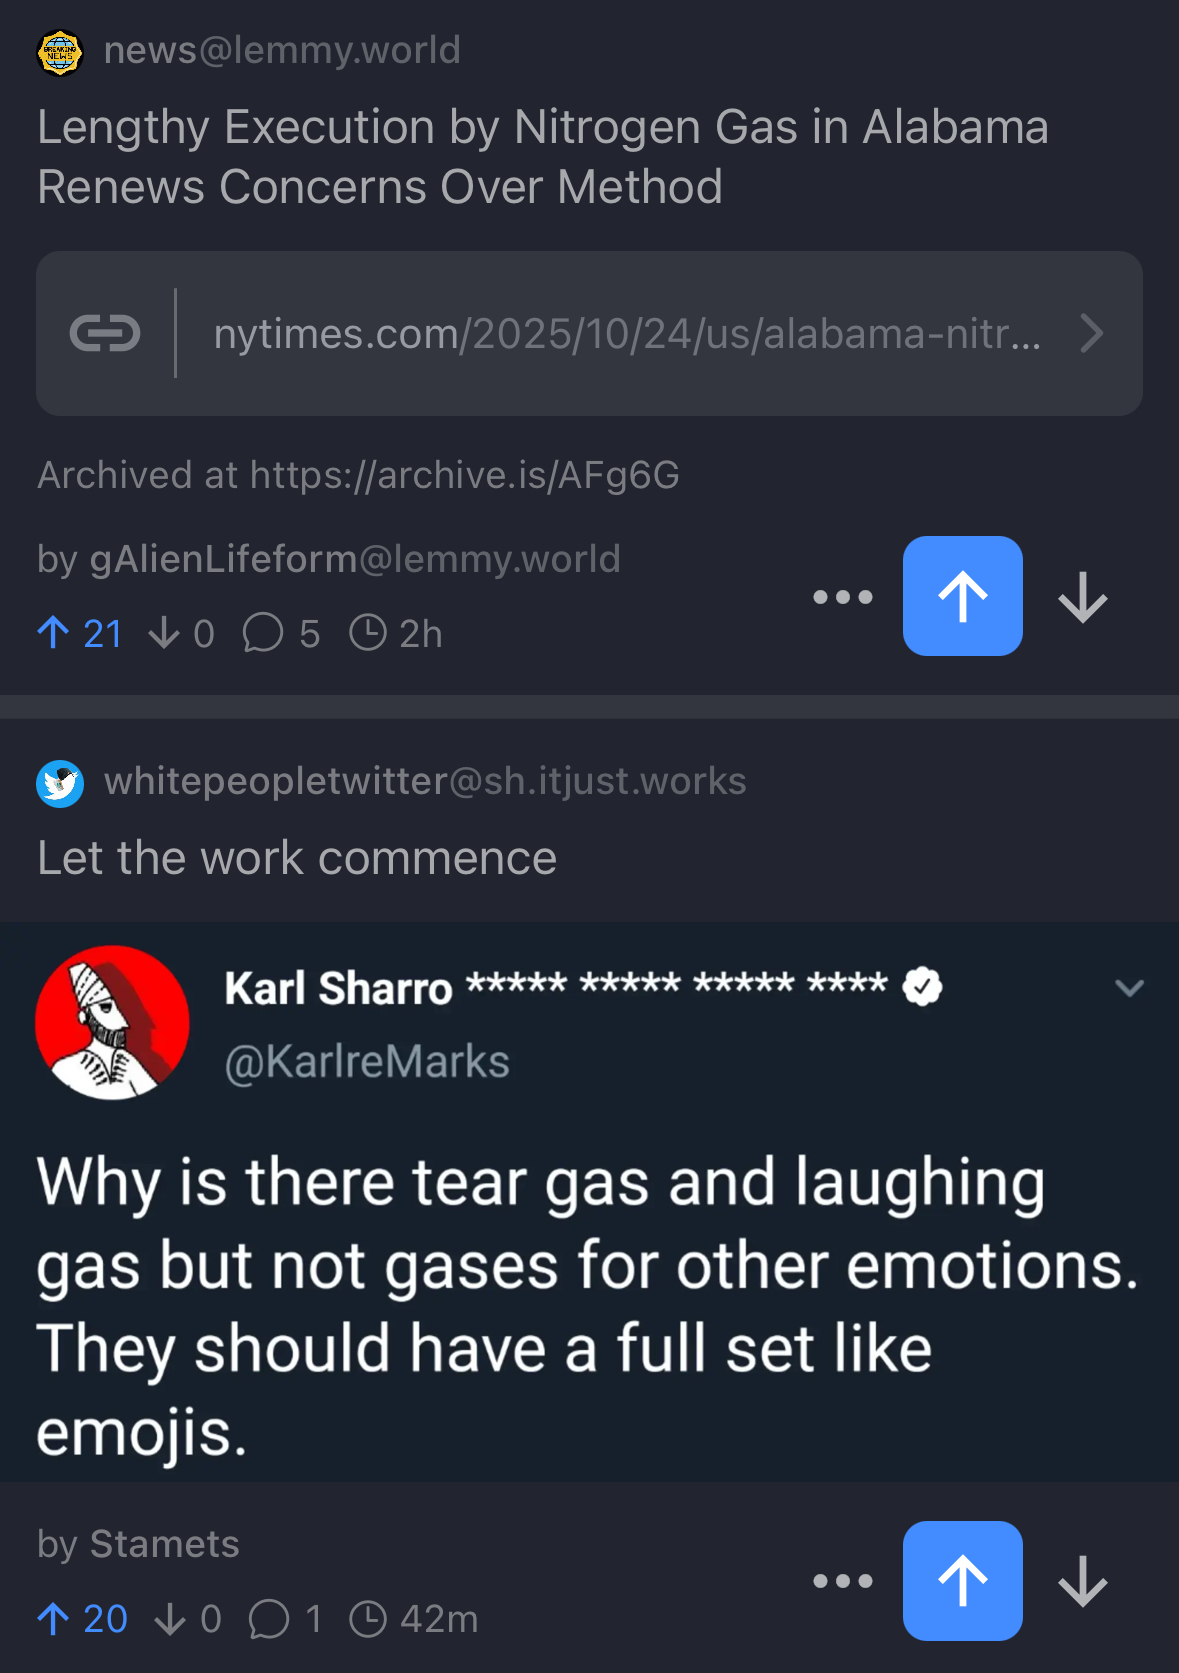View gAlienLifeform's user profile
1179x1673 pixels.
click(x=354, y=558)
